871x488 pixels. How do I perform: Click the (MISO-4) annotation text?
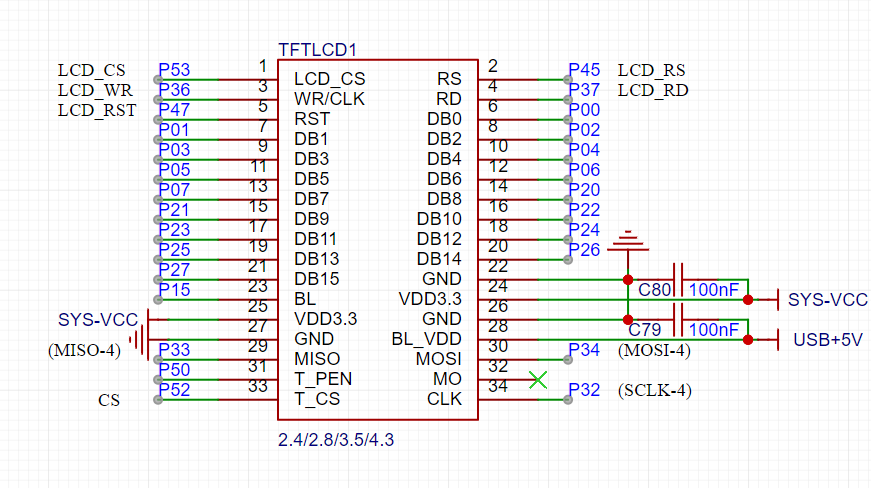[84, 351]
